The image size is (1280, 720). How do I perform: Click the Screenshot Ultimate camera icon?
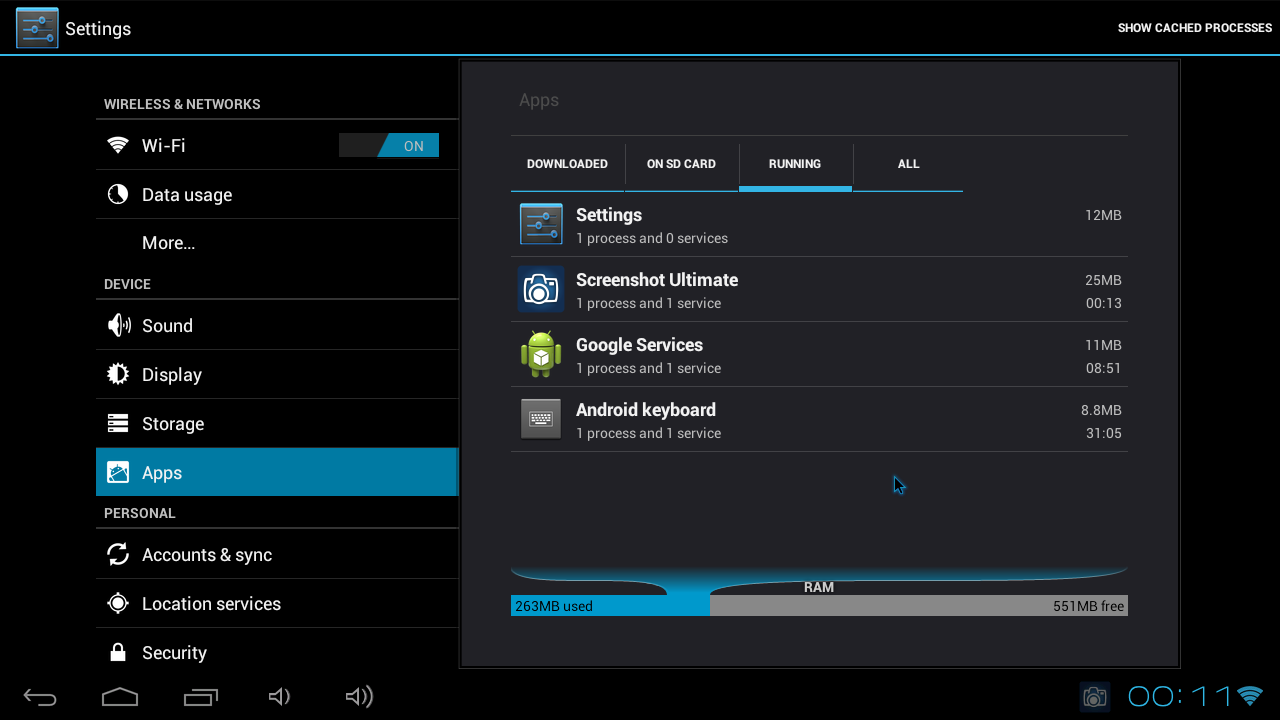tap(541, 289)
